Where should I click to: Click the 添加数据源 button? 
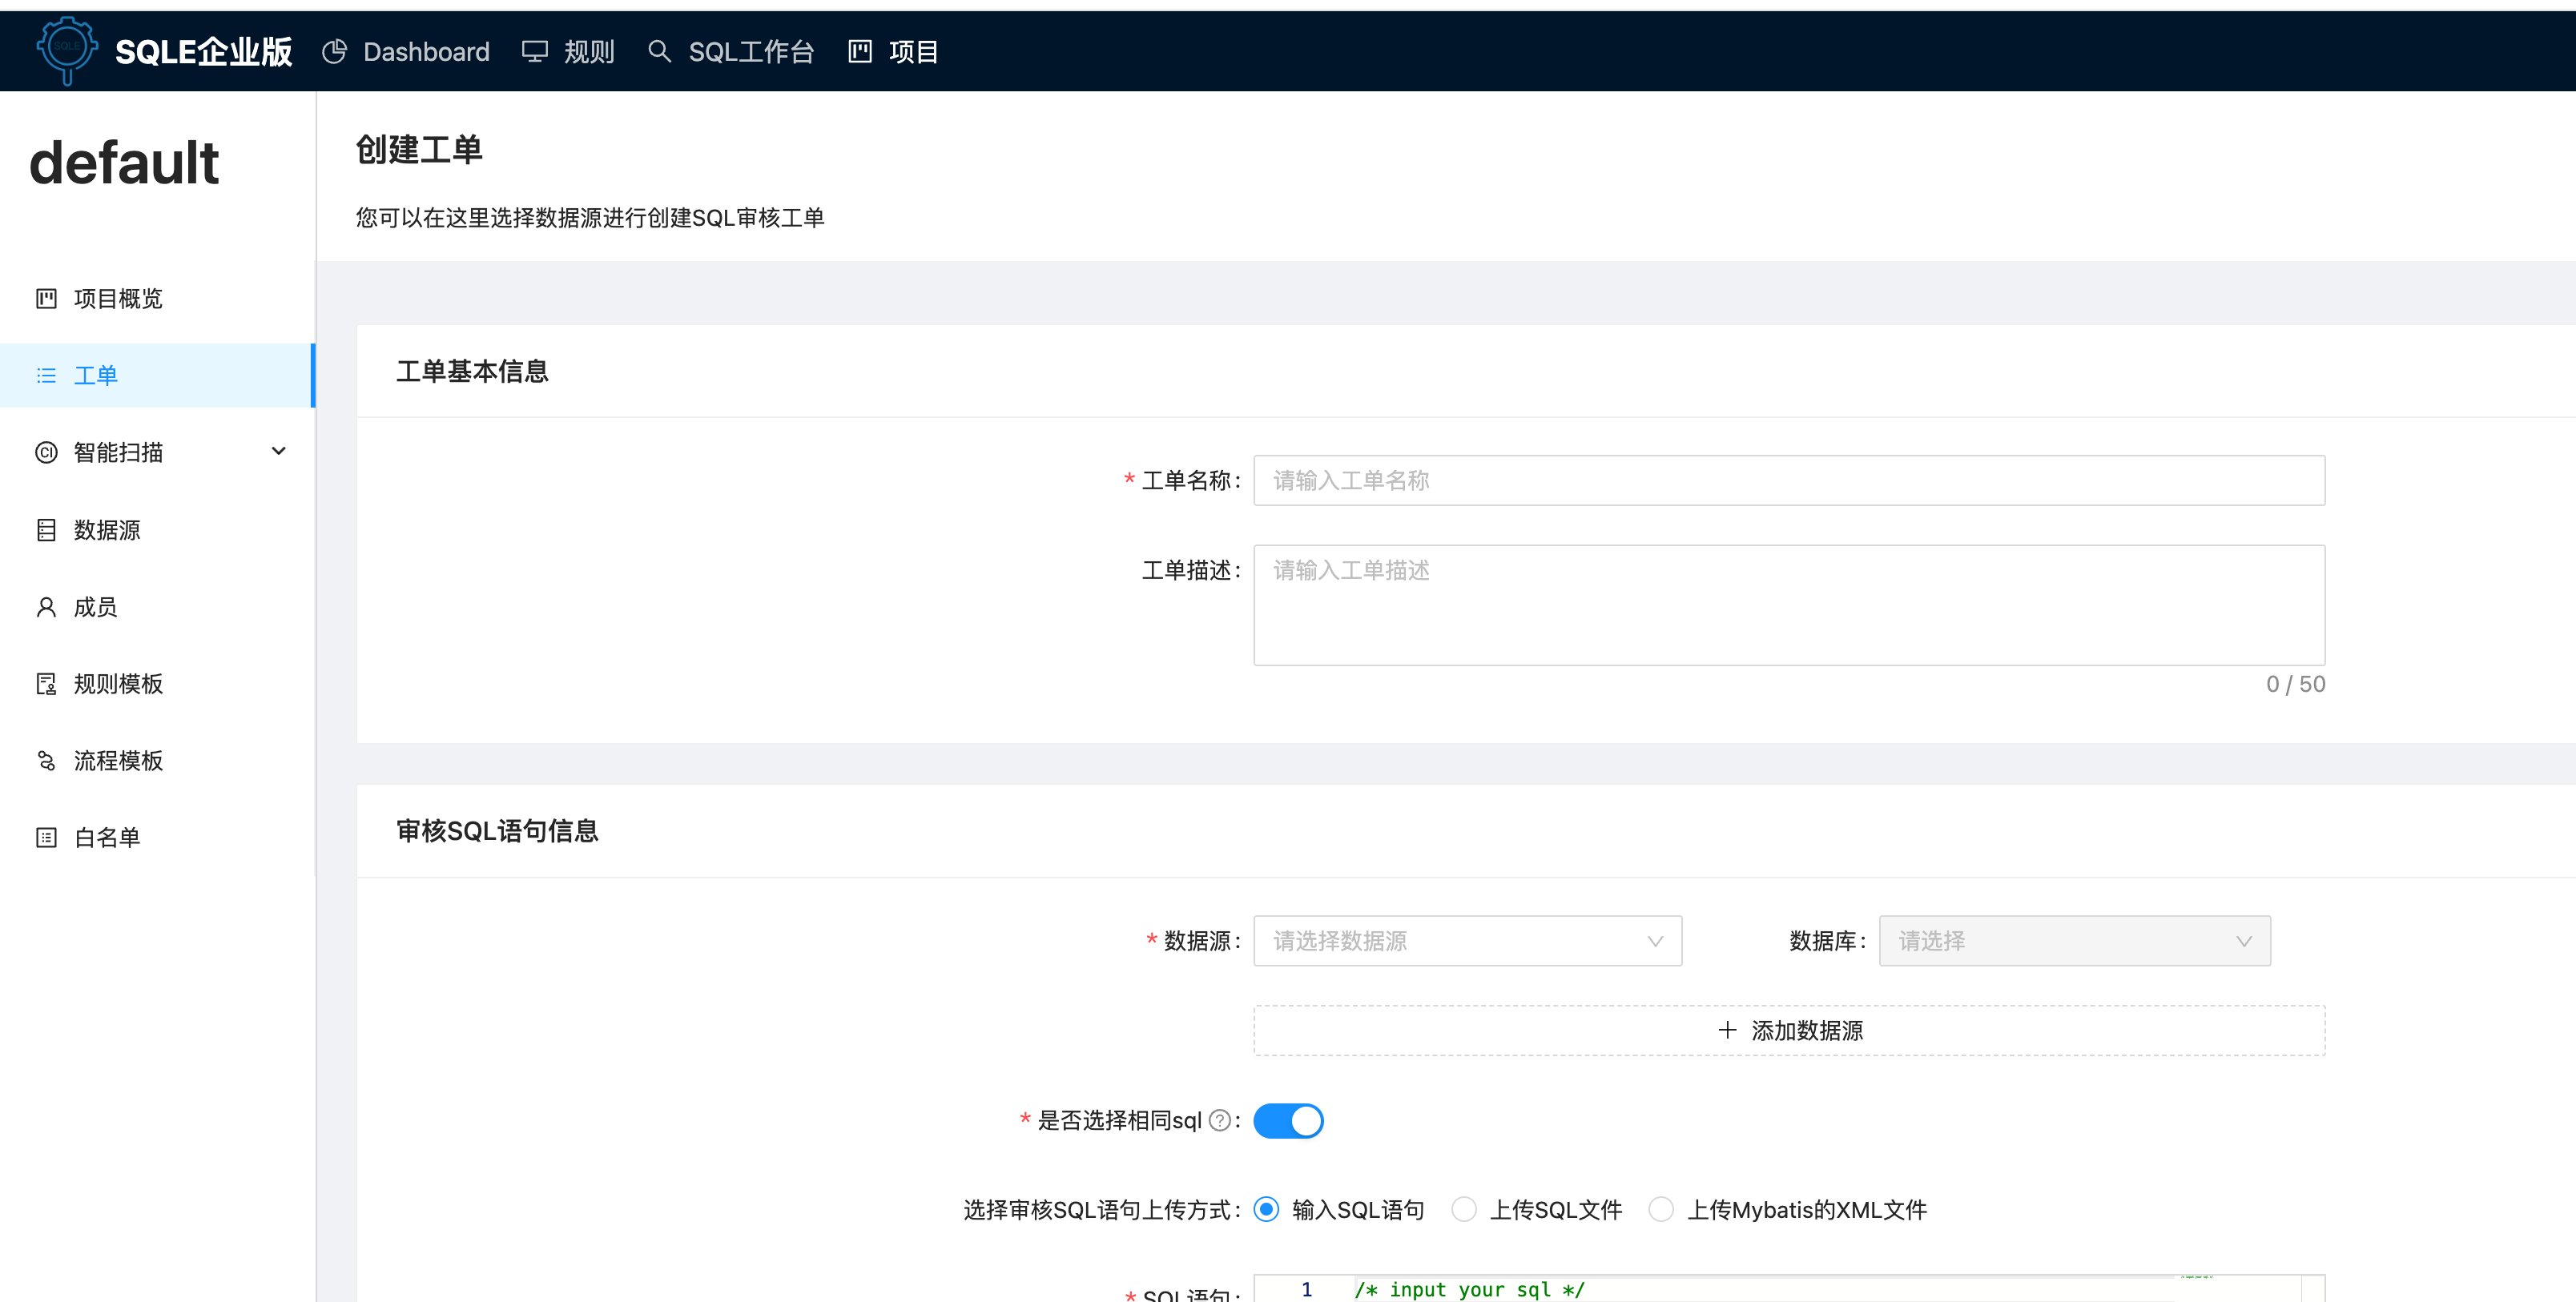point(1789,1030)
